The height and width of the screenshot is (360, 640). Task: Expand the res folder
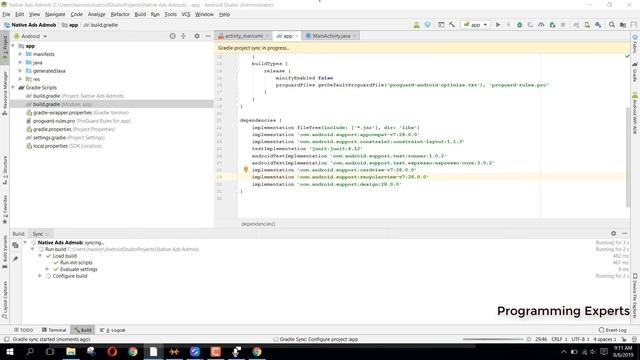pyautogui.click(x=20, y=79)
